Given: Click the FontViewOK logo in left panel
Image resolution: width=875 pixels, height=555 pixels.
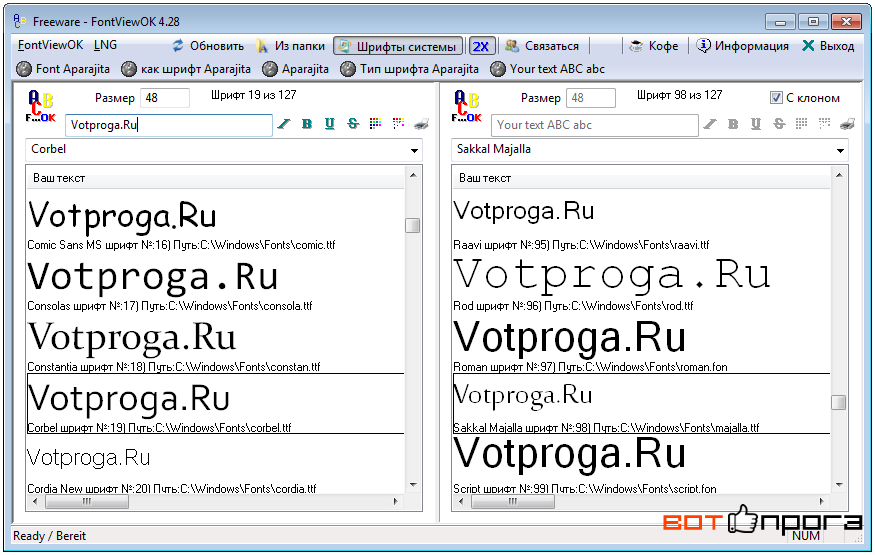Looking at the screenshot, I should [41, 106].
